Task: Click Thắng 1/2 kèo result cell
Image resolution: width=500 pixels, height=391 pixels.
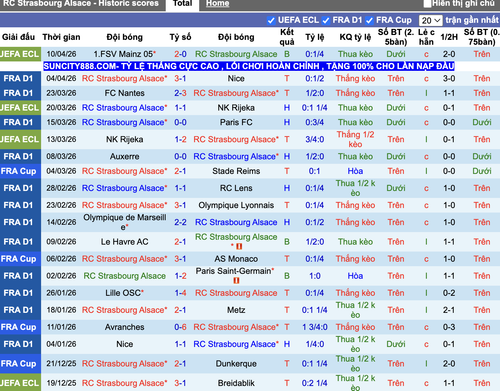Action: click(355, 139)
